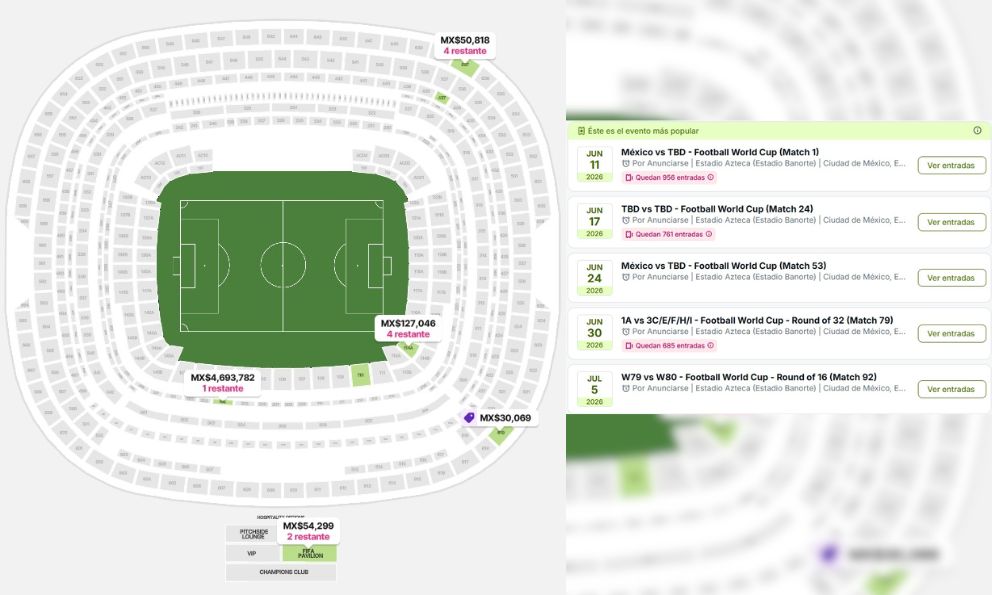Click the purple price tag icon
Image resolution: width=992 pixels, height=595 pixels.
click(468, 418)
